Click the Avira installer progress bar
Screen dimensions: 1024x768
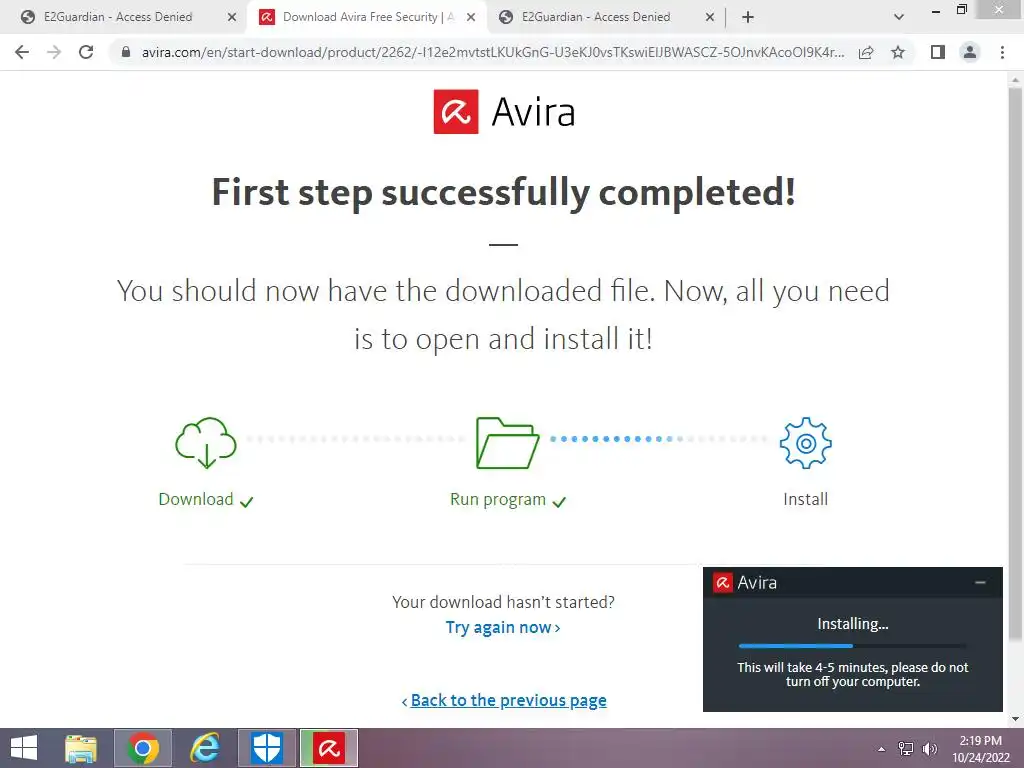852,646
